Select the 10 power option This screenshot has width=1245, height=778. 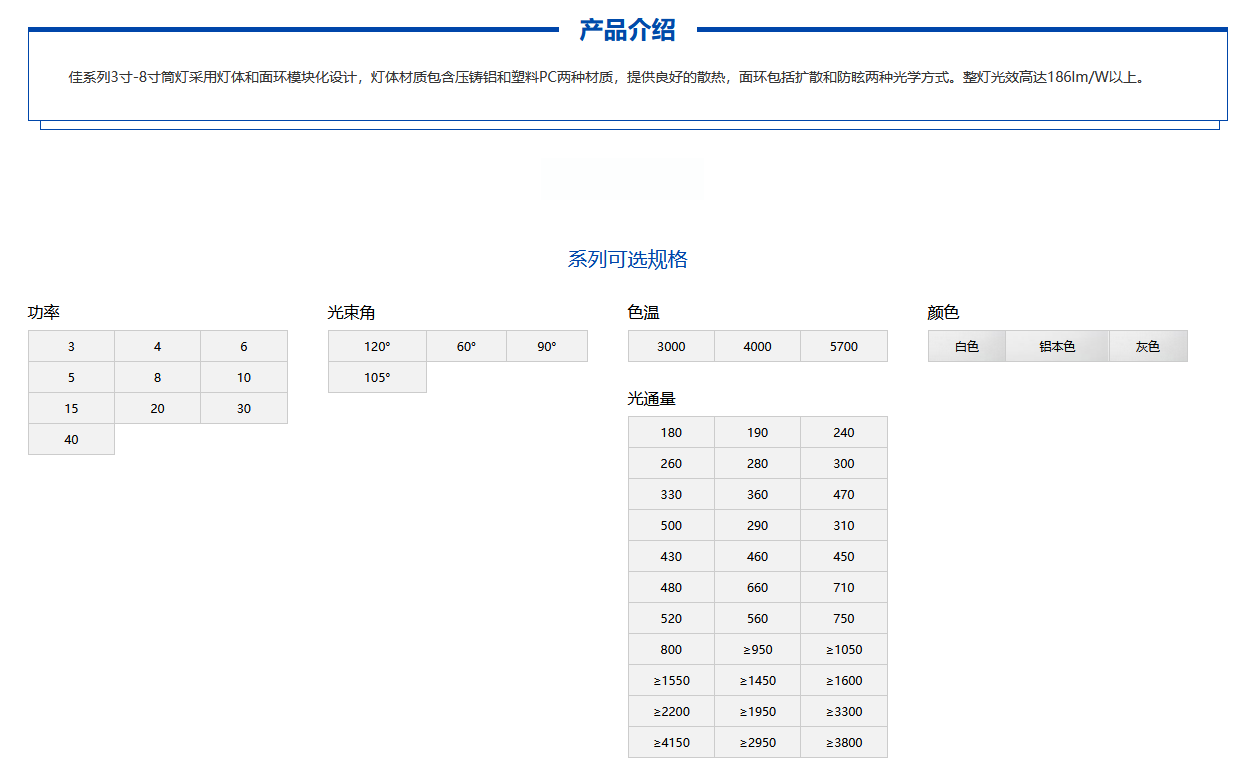tap(244, 377)
